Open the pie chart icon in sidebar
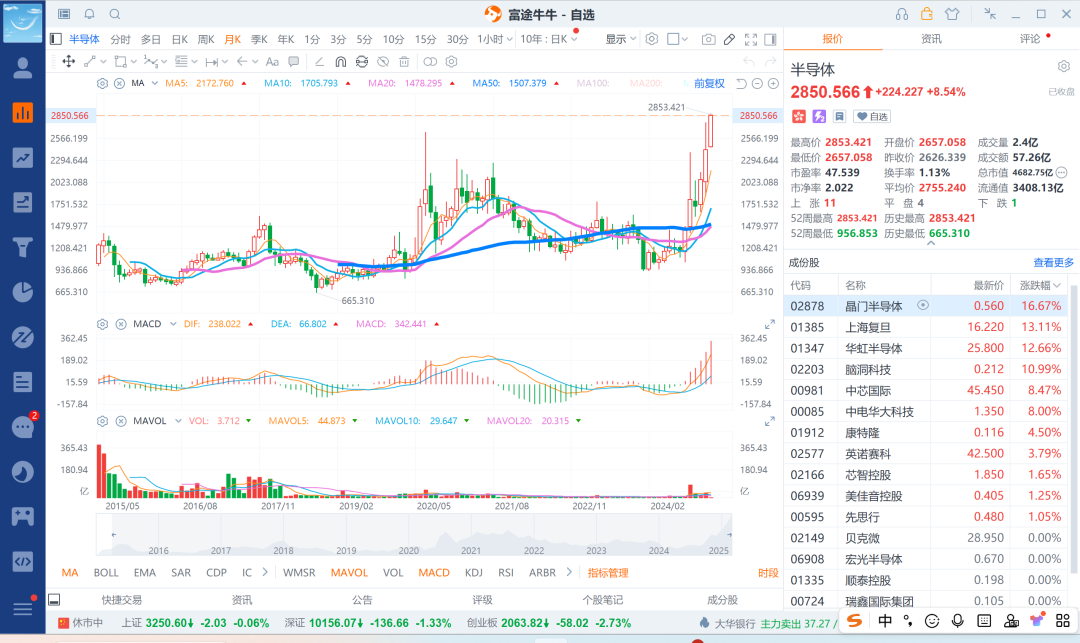The width and height of the screenshot is (1080, 643). click(23, 292)
